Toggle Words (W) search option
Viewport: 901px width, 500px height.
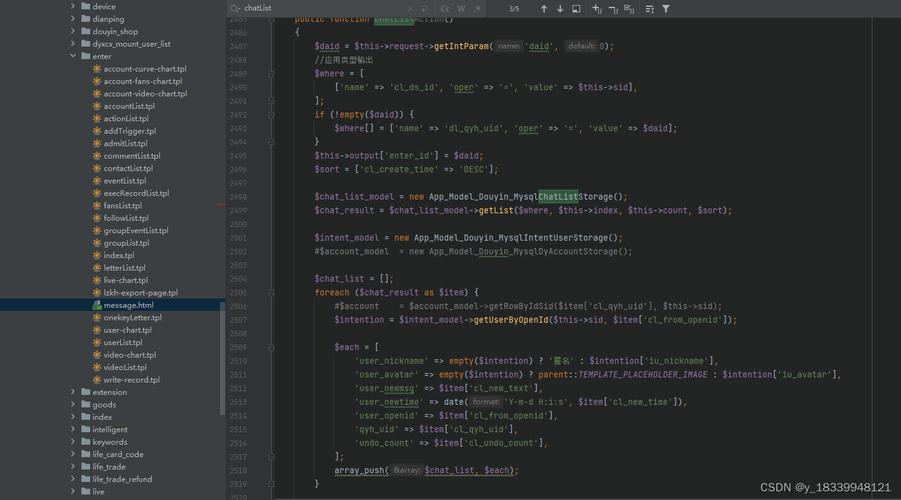pos(461,9)
